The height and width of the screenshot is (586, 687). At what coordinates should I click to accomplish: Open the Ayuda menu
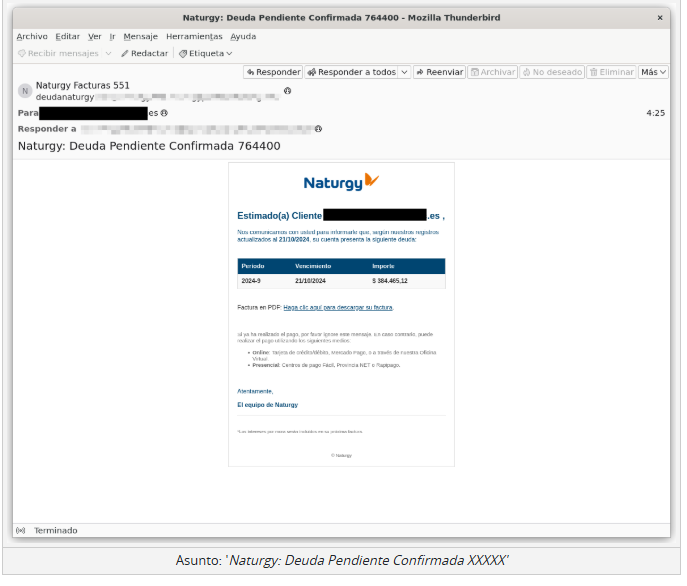[243, 37]
